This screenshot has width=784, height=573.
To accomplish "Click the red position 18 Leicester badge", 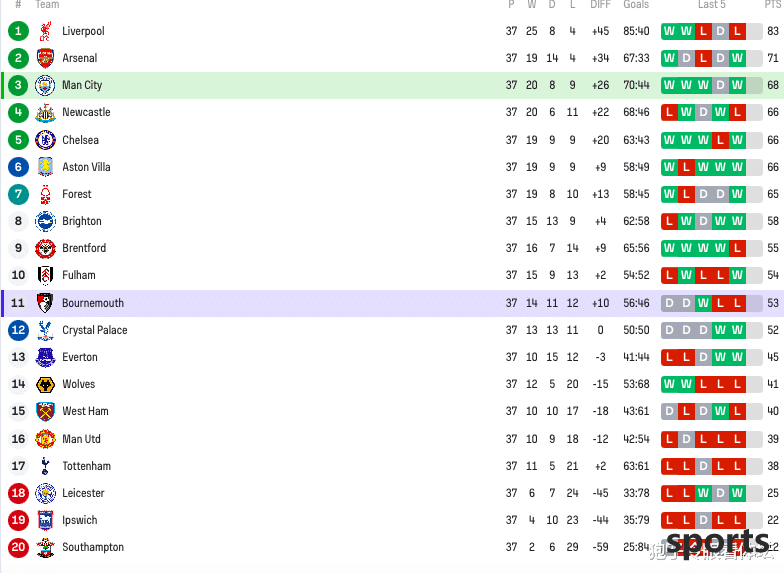I will click(18, 493).
